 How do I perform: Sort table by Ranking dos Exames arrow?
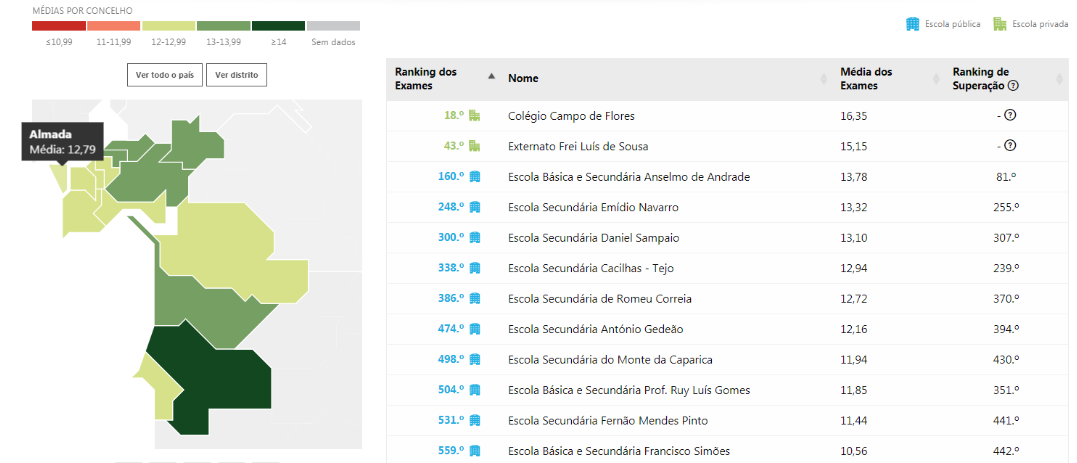click(491, 77)
